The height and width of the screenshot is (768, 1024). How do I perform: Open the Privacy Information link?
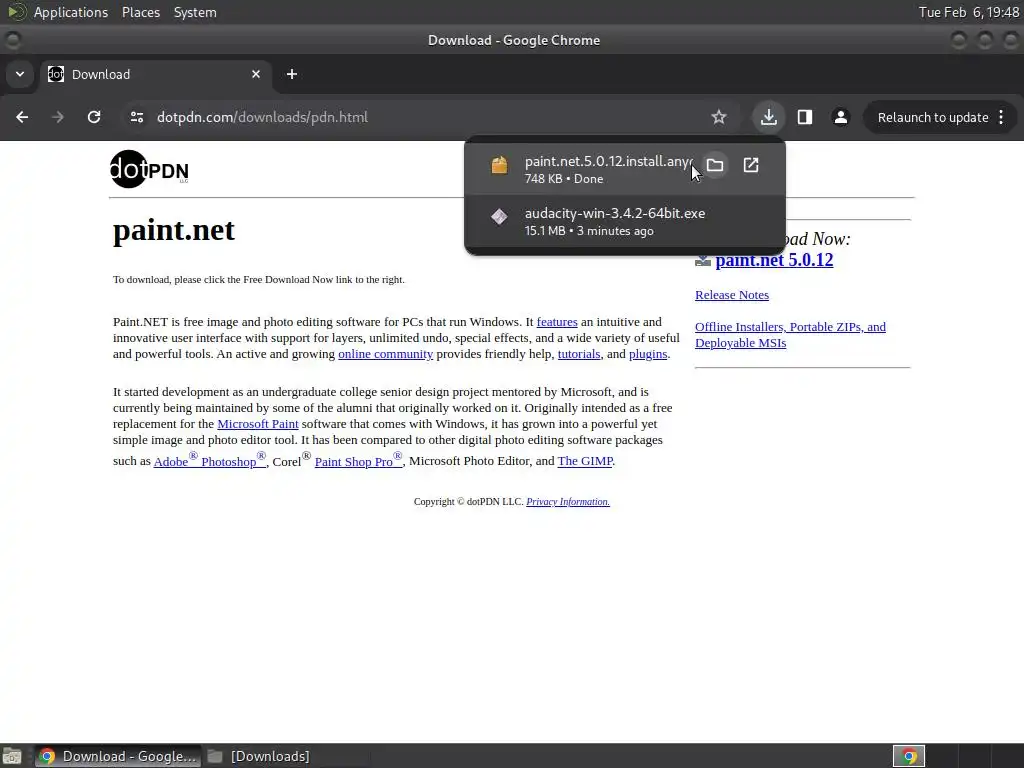point(568,502)
